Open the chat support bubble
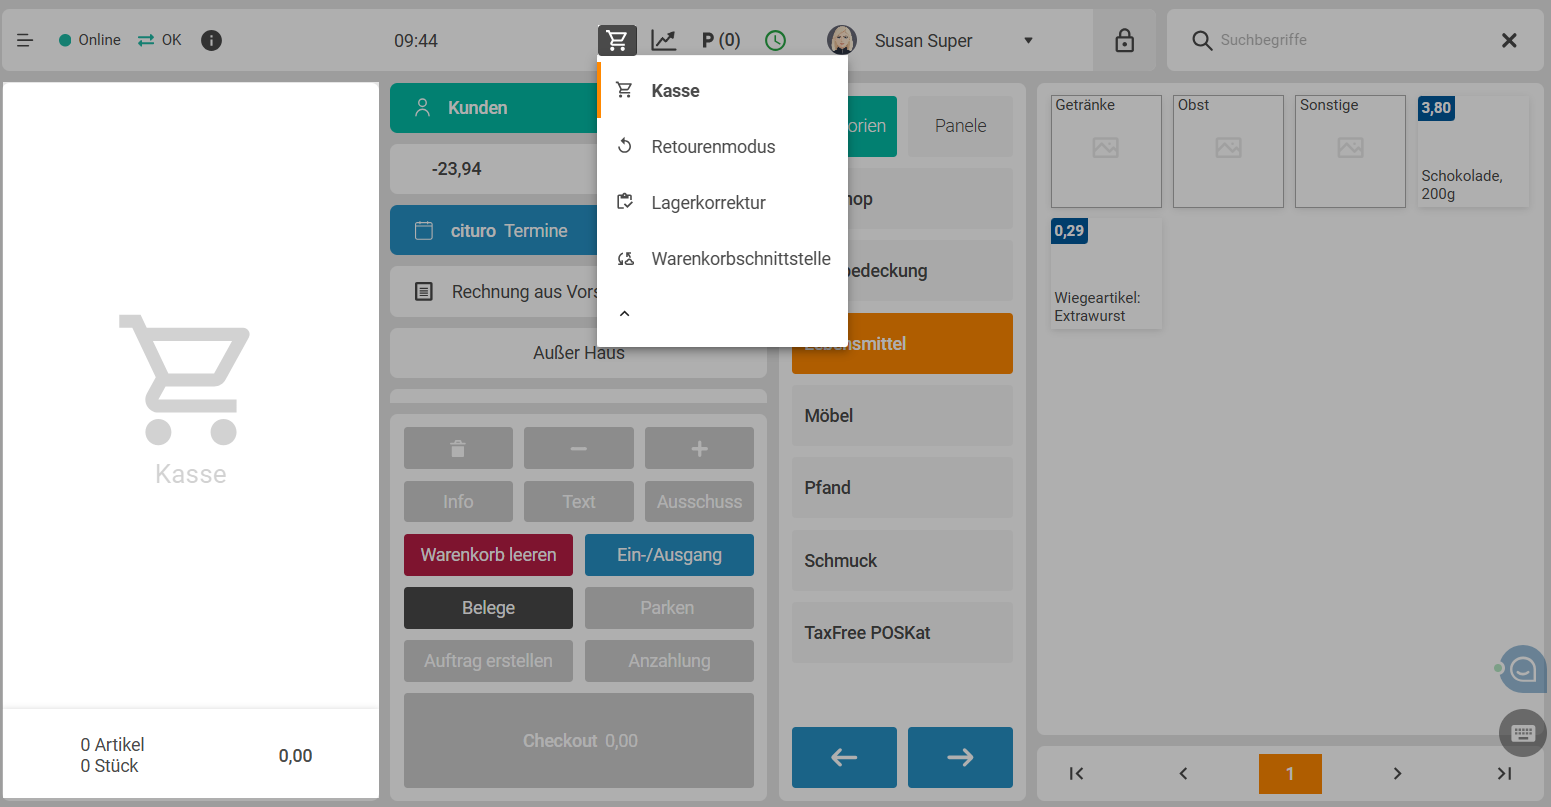Image resolution: width=1551 pixels, height=807 pixels. coord(1522,669)
